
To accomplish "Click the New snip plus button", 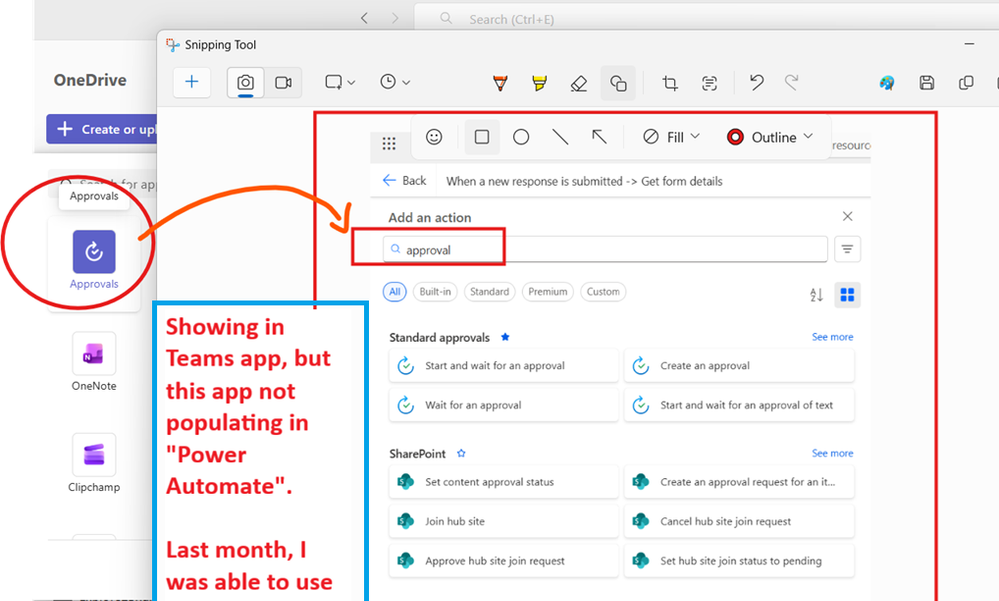I will [x=192, y=82].
